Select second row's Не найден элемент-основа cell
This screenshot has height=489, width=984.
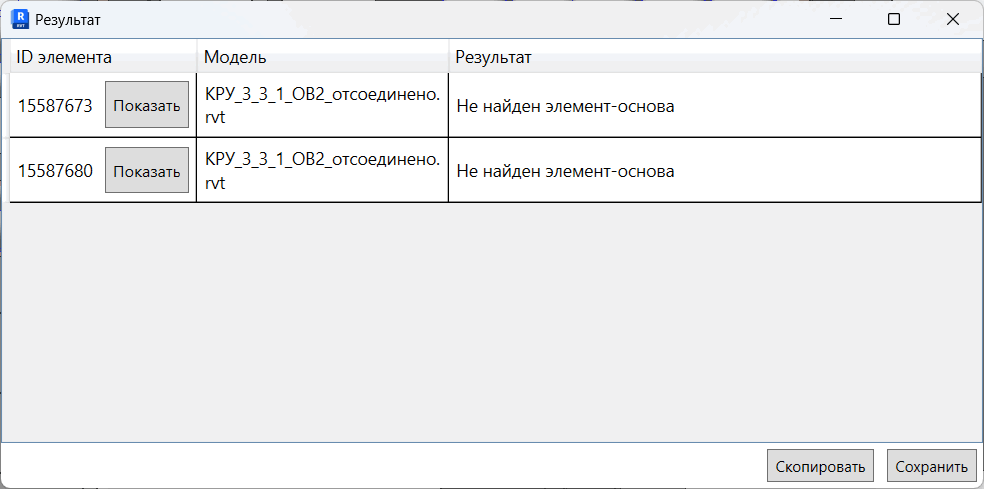(715, 171)
